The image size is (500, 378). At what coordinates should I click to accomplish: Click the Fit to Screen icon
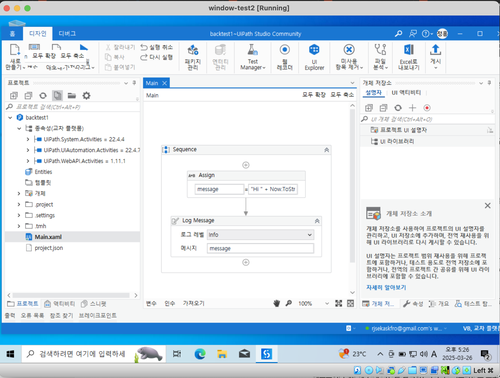coord(339,303)
